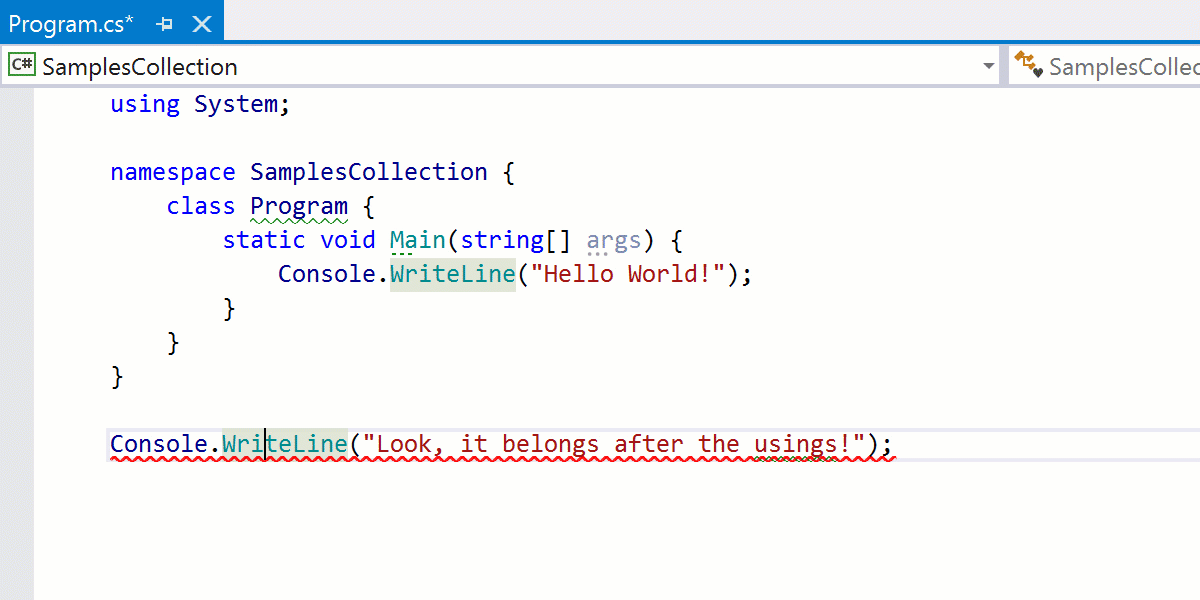1200x600 pixels.
Task: Click 'System' in the using directive
Action: pyautogui.click(x=236, y=104)
